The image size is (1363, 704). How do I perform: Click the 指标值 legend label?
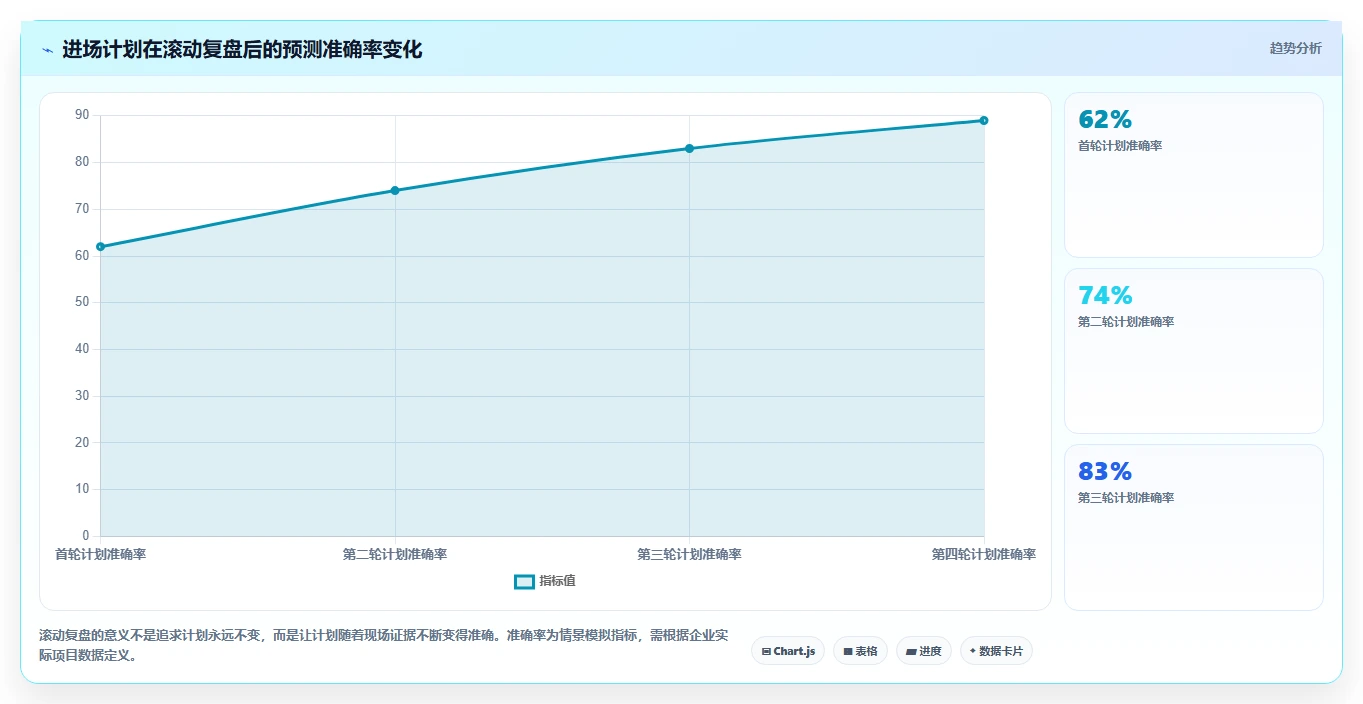pos(557,581)
